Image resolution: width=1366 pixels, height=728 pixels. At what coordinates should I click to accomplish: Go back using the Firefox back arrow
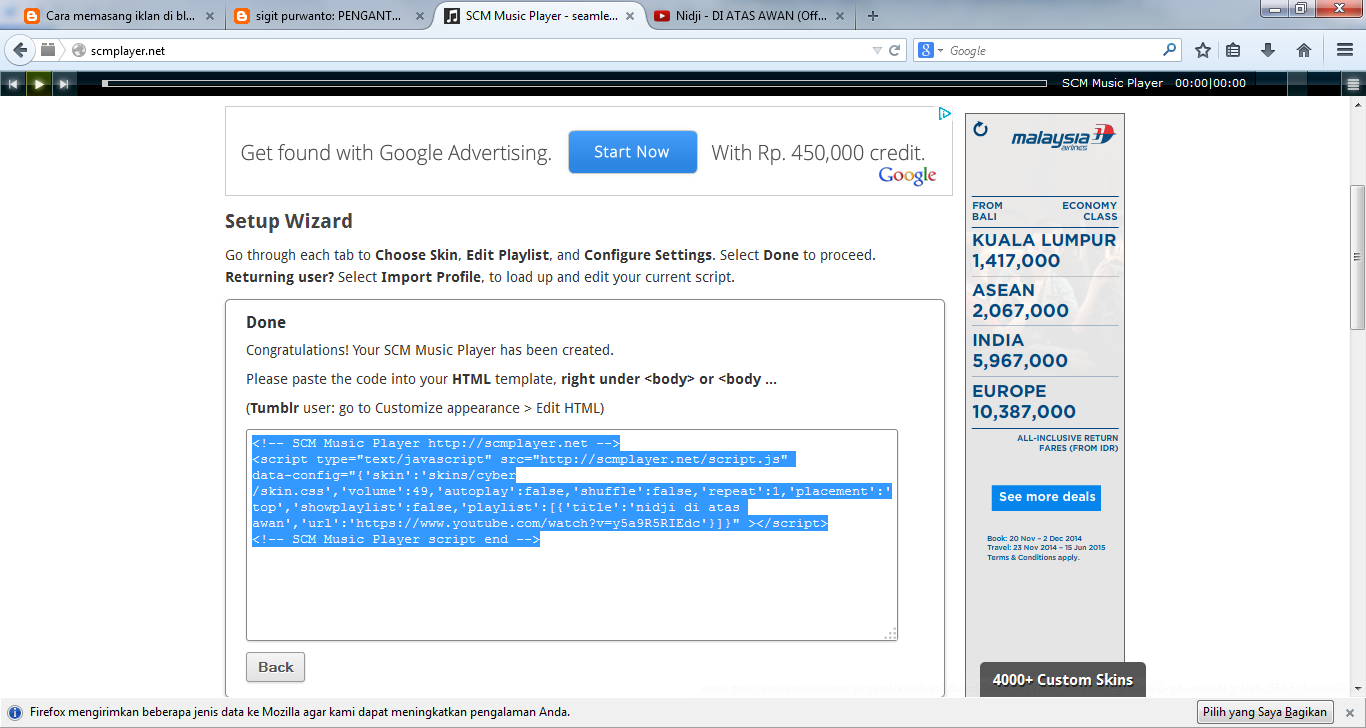(x=19, y=50)
